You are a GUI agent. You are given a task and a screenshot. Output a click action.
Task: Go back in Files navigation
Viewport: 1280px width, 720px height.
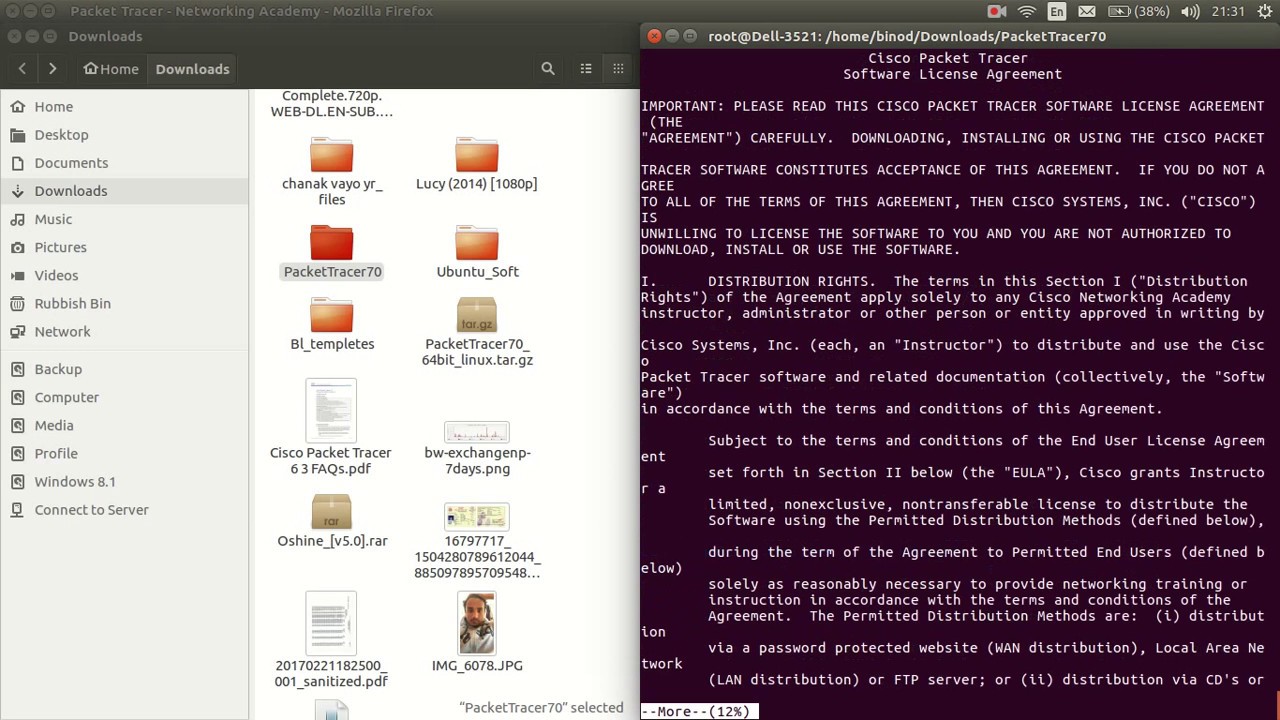pyautogui.click(x=22, y=69)
